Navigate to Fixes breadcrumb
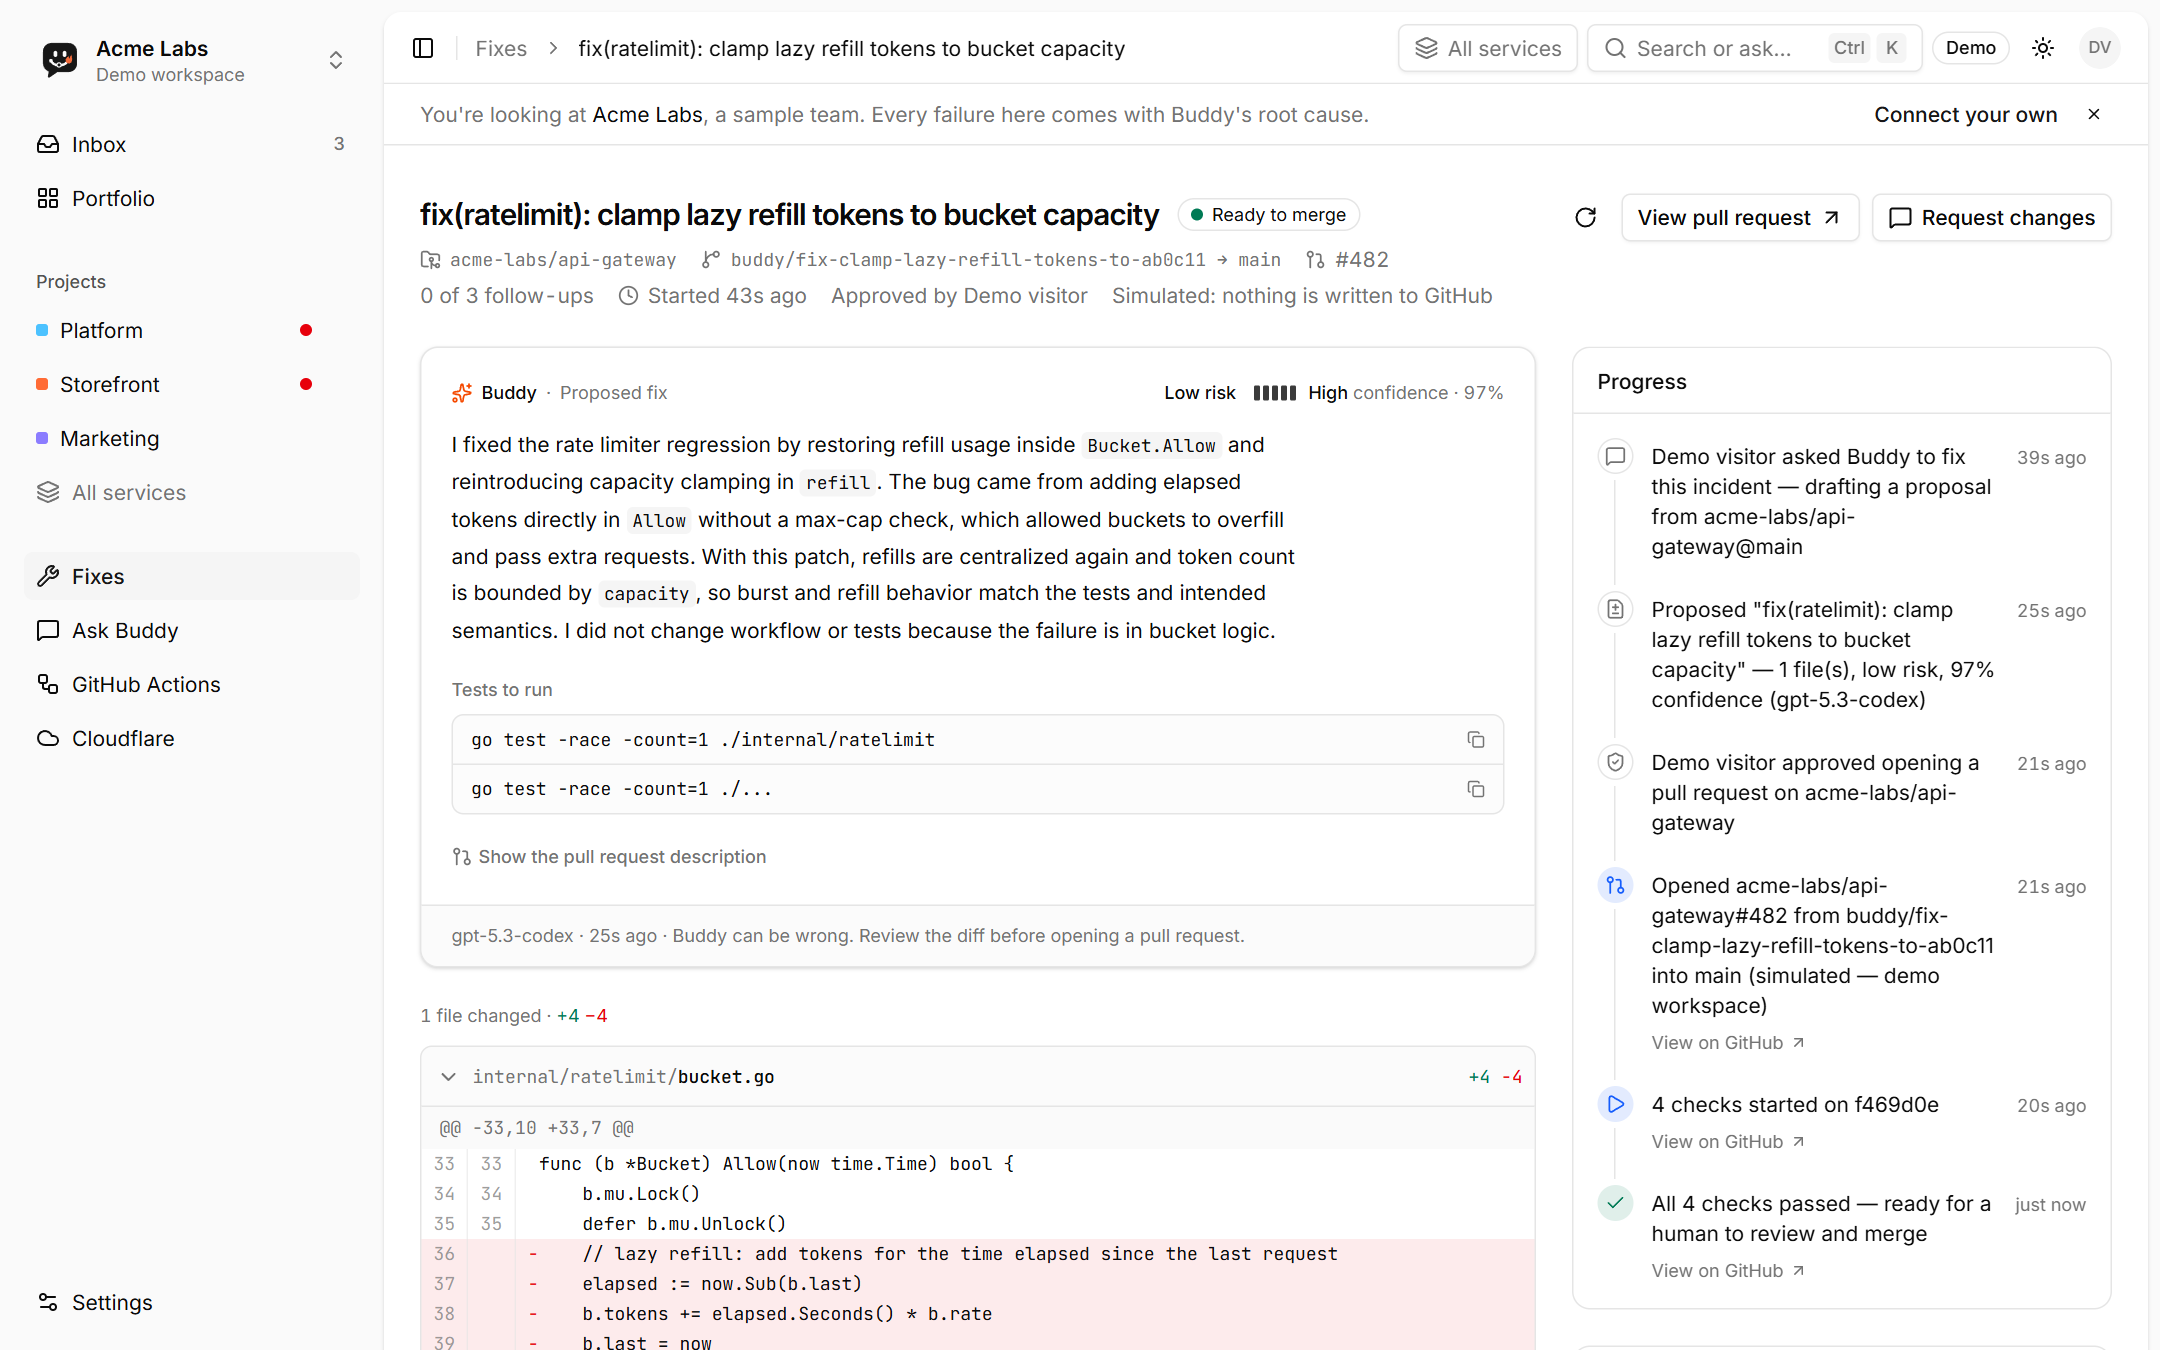The width and height of the screenshot is (2160, 1350). (x=501, y=48)
